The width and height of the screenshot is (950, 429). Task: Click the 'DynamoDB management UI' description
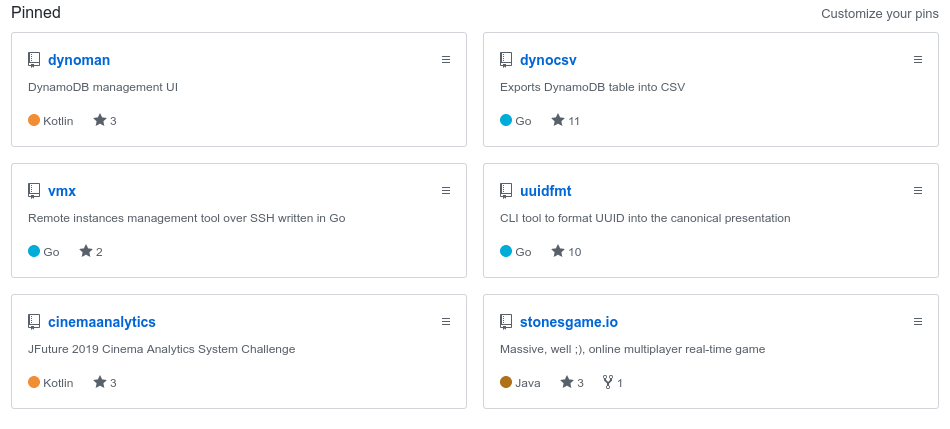pos(103,87)
